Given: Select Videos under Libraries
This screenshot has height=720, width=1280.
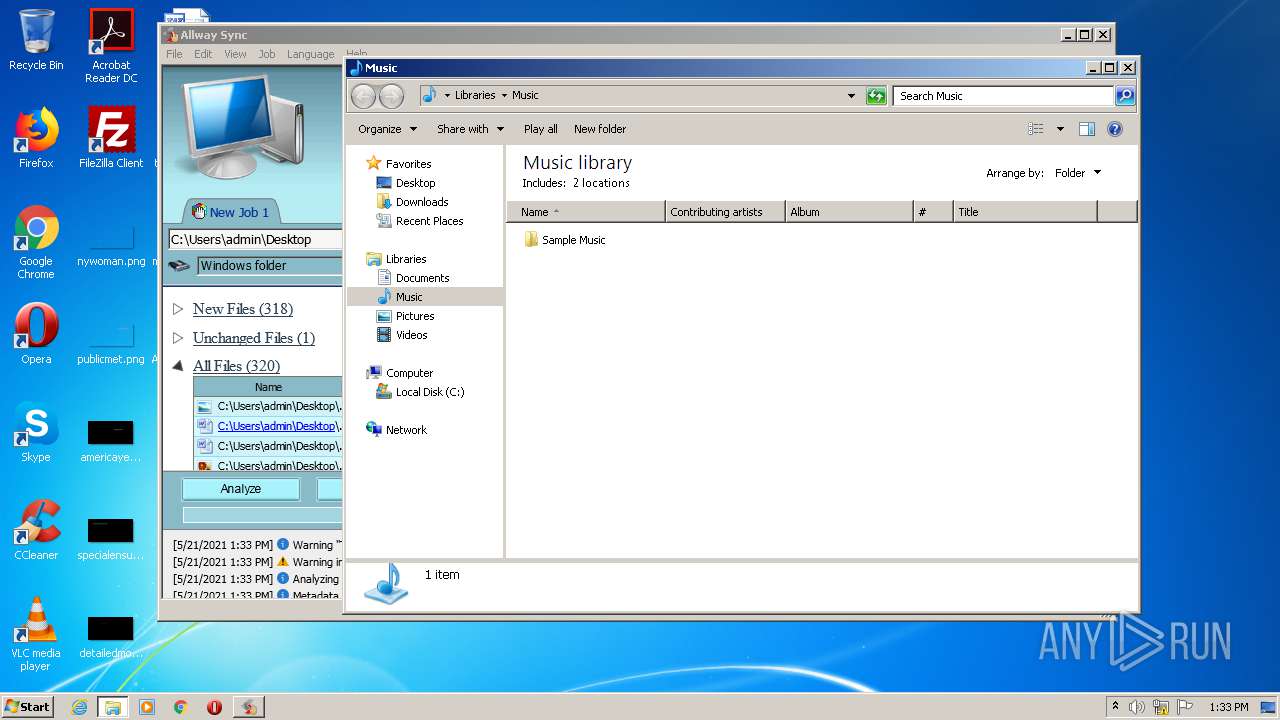Looking at the screenshot, I should point(402,335).
